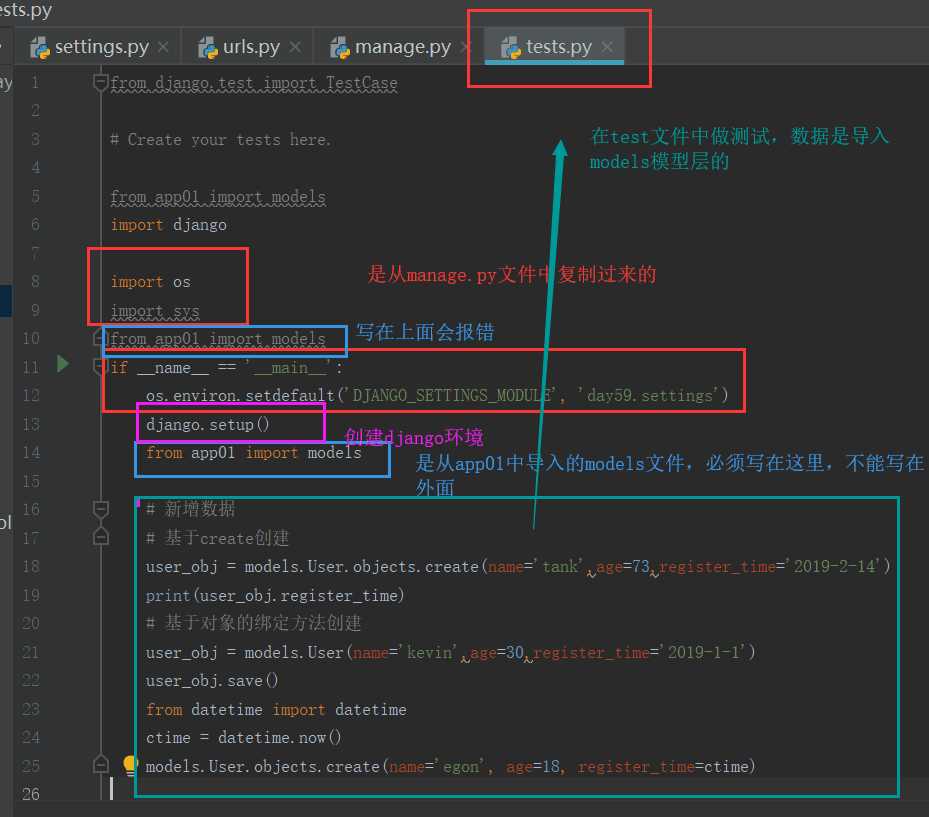Click the 'import sys' statement on line 9
The image size is (929, 817).
coord(155,311)
